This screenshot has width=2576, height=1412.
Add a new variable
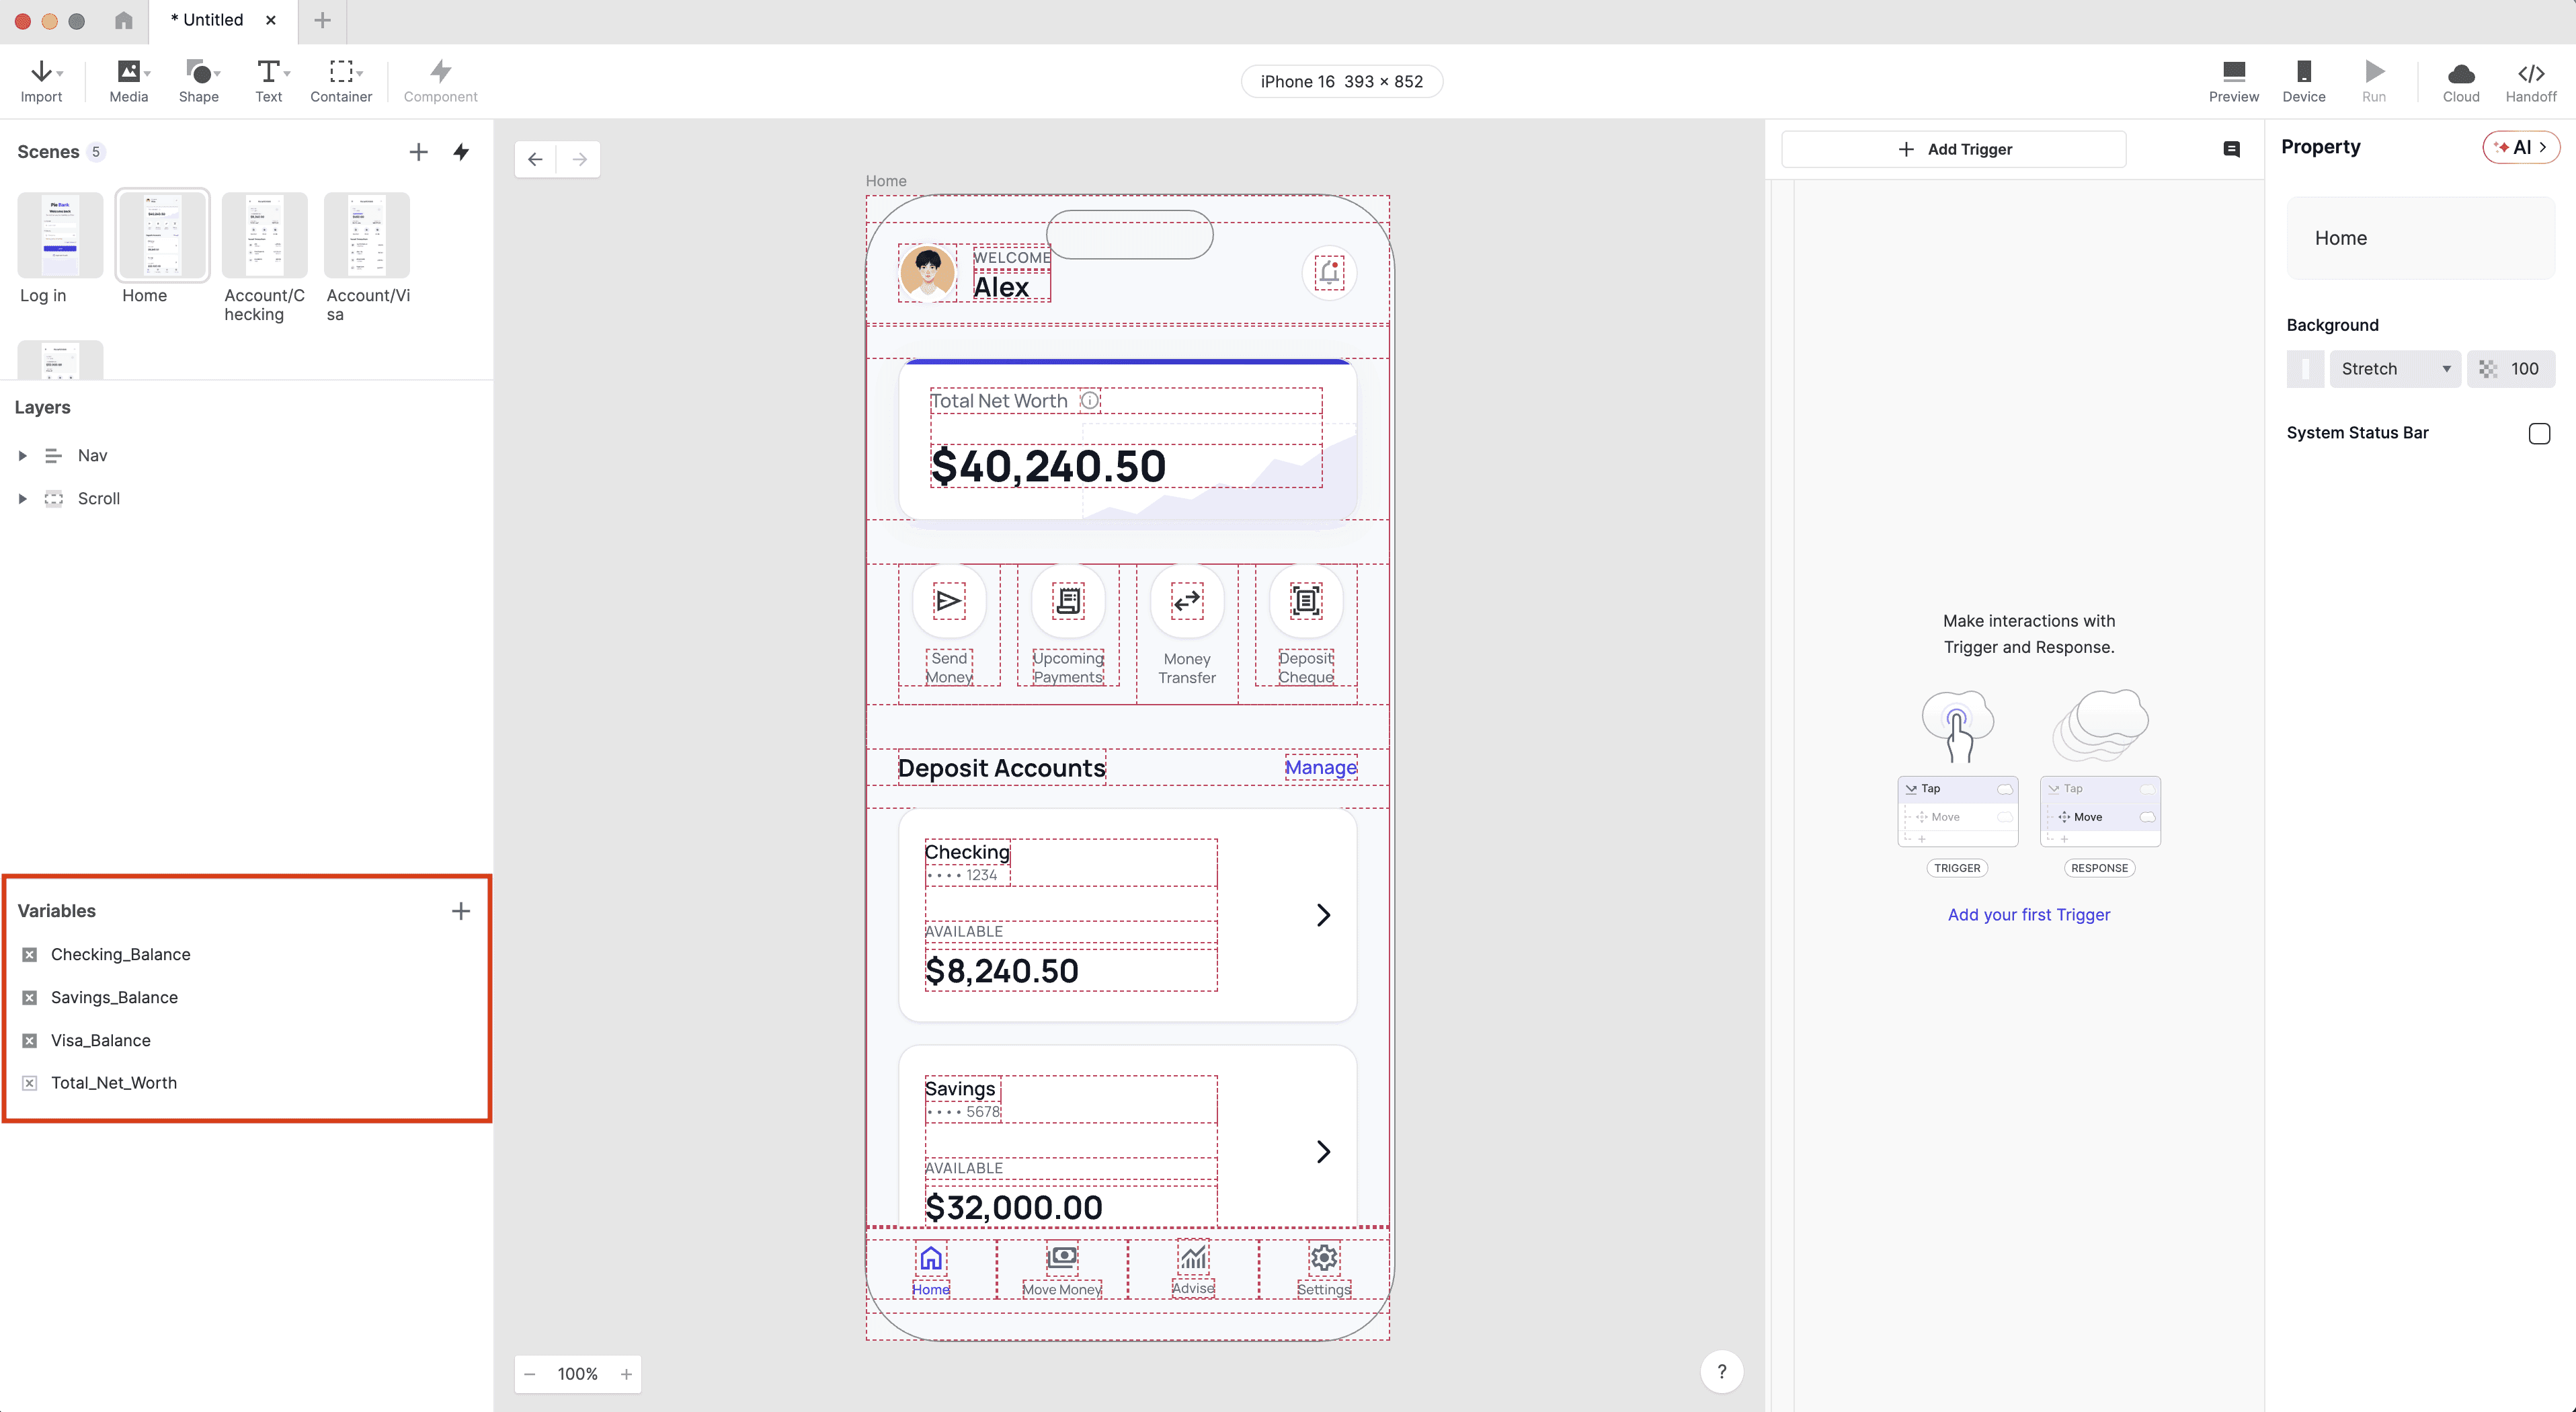[x=460, y=911]
